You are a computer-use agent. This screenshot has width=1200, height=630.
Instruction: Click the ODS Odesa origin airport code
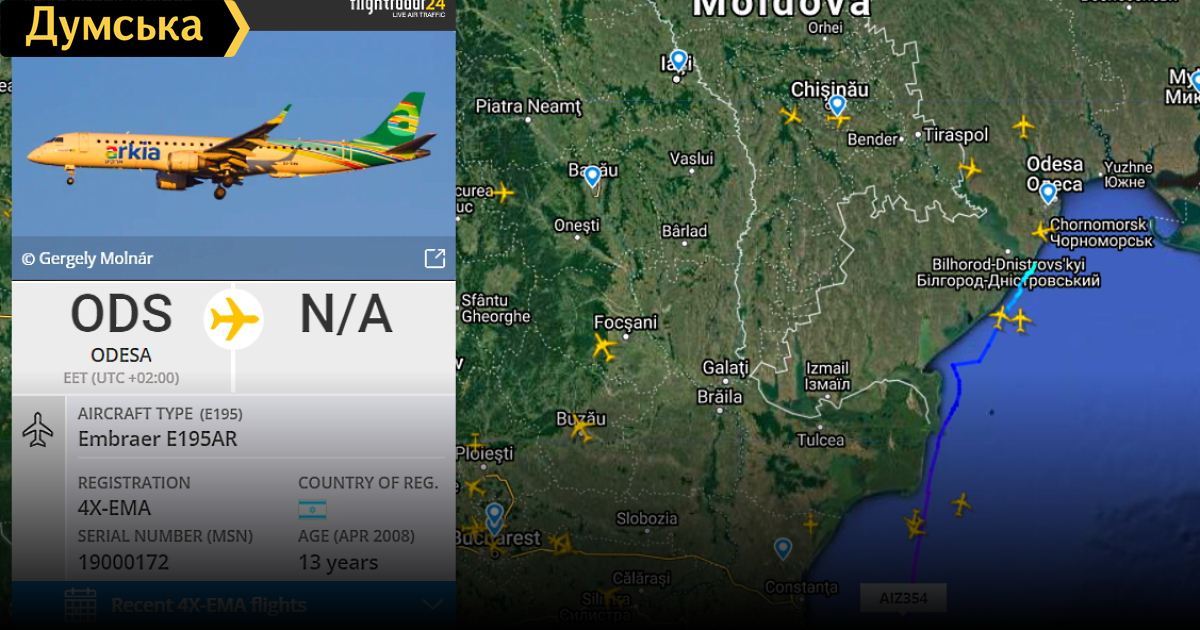tap(121, 314)
